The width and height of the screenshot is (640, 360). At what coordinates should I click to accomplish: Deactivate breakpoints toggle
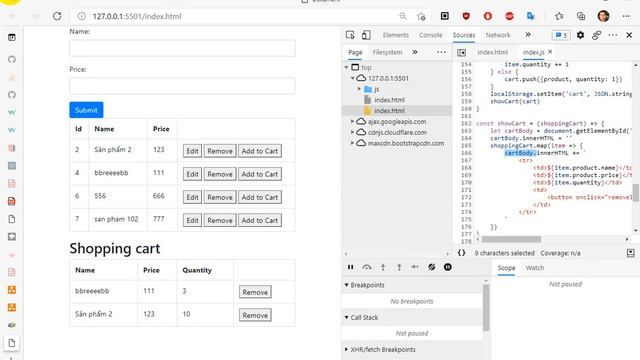tap(431, 267)
